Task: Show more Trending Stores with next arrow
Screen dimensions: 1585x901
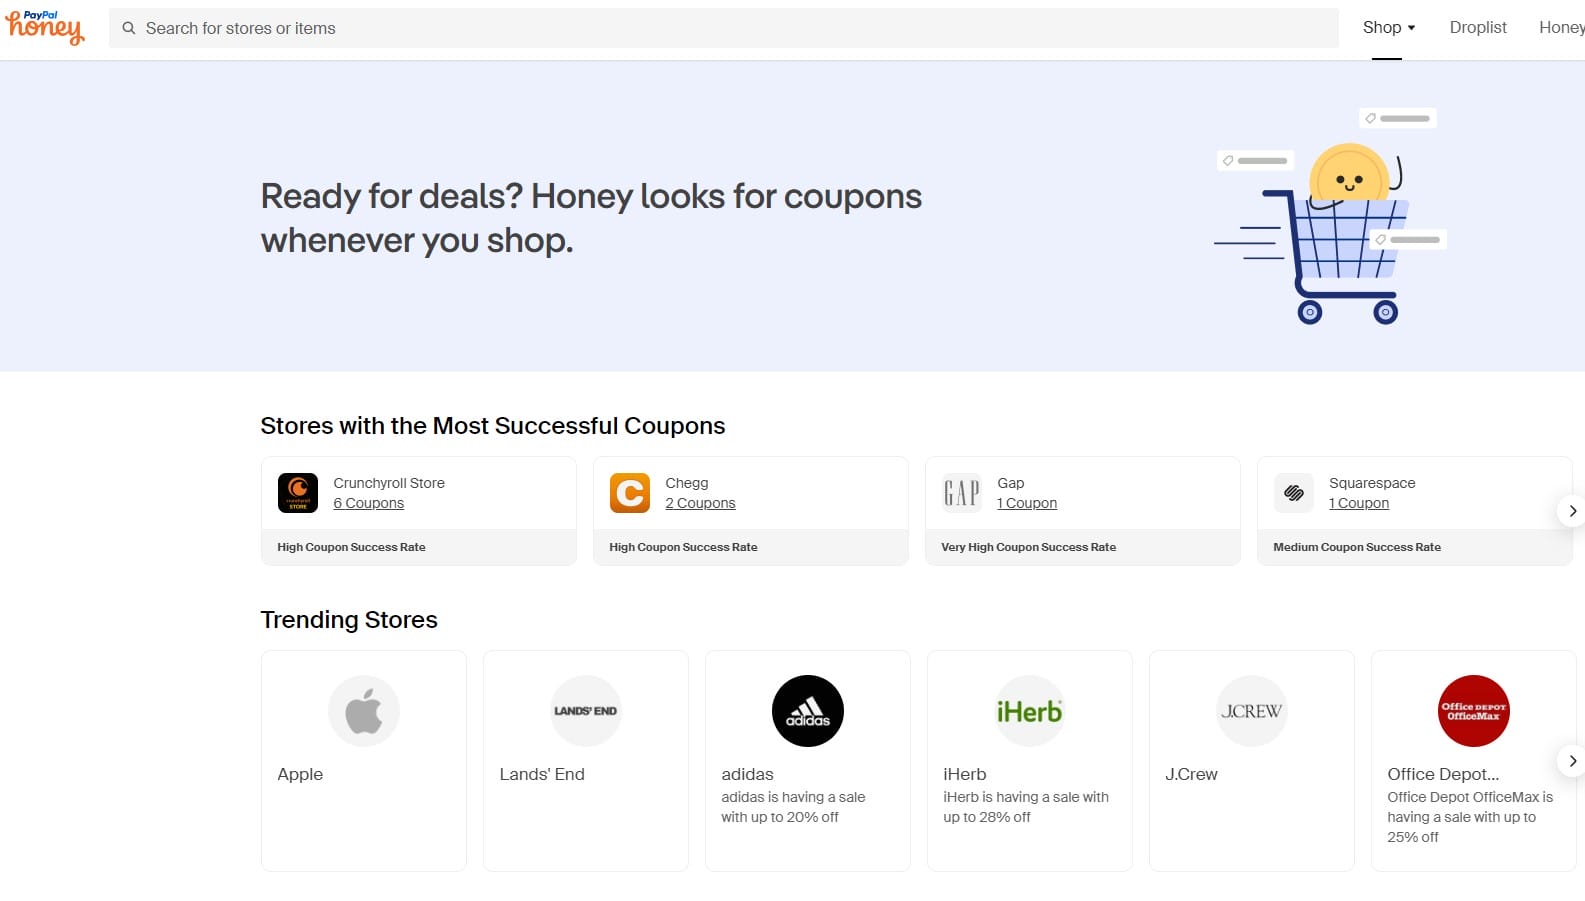Action: click(x=1572, y=761)
